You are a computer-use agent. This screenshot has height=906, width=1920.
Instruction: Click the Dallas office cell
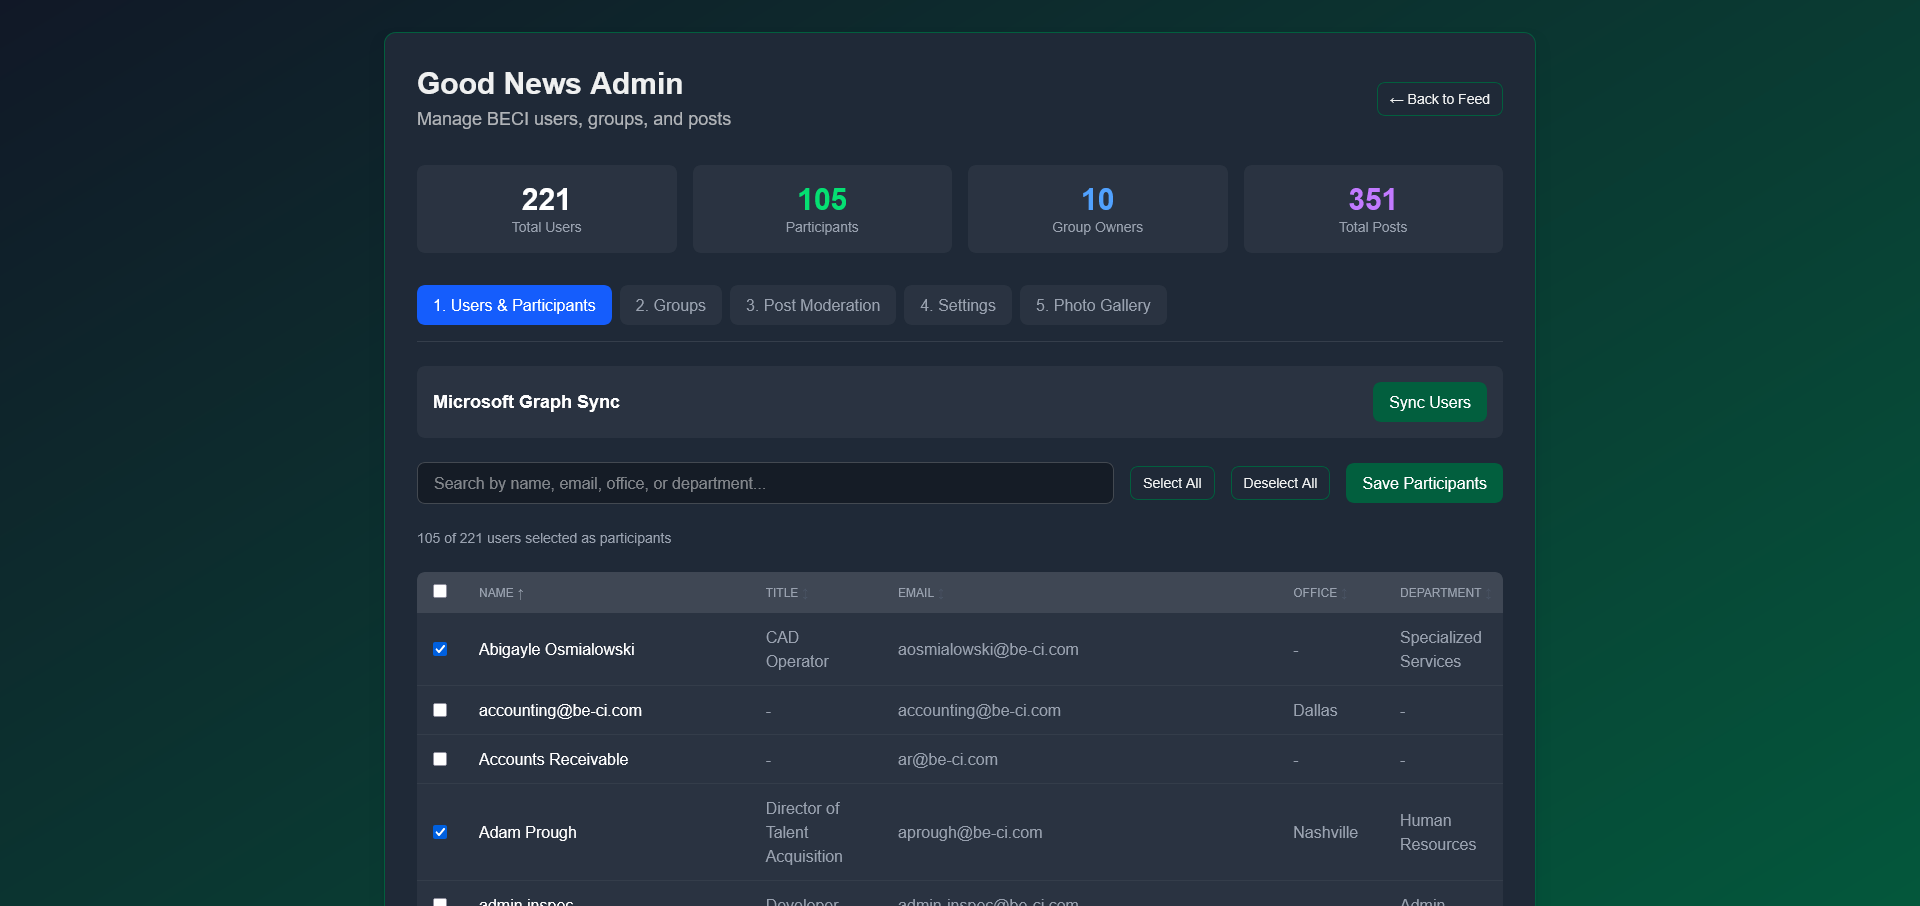(x=1315, y=710)
